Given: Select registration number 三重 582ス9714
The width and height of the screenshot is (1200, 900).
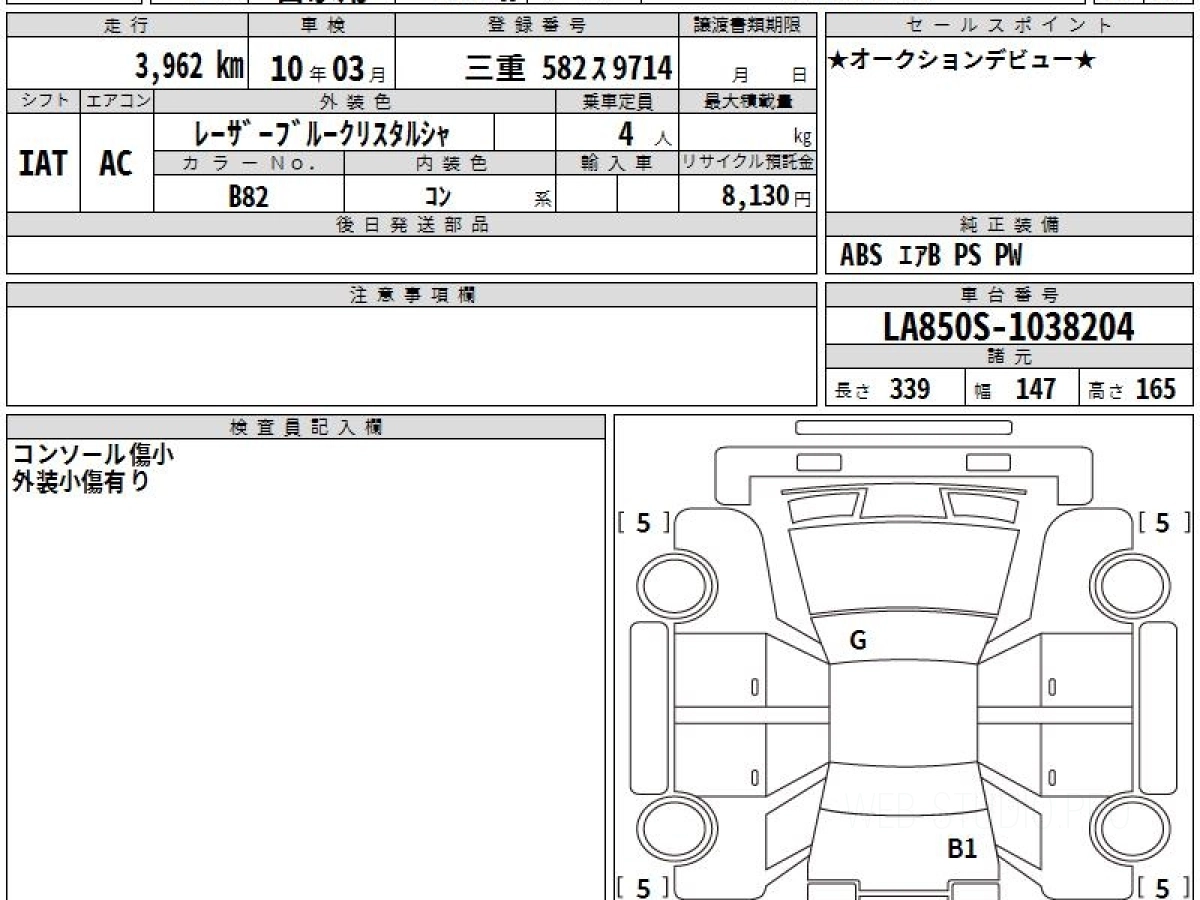Looking at the screenshot, I should (x=569, y=68).
